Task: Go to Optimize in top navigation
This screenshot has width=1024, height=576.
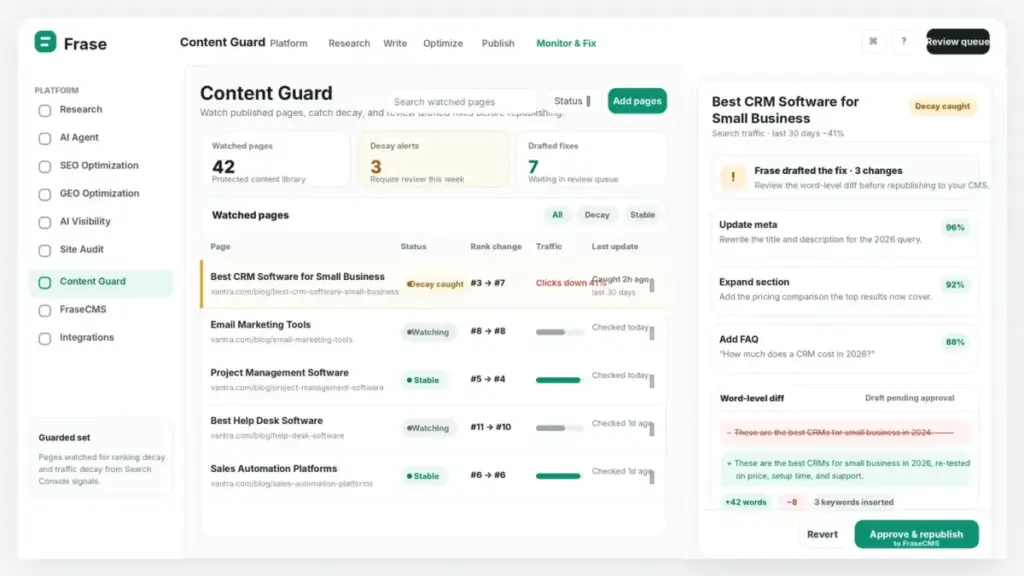Action: pos(443,43)
